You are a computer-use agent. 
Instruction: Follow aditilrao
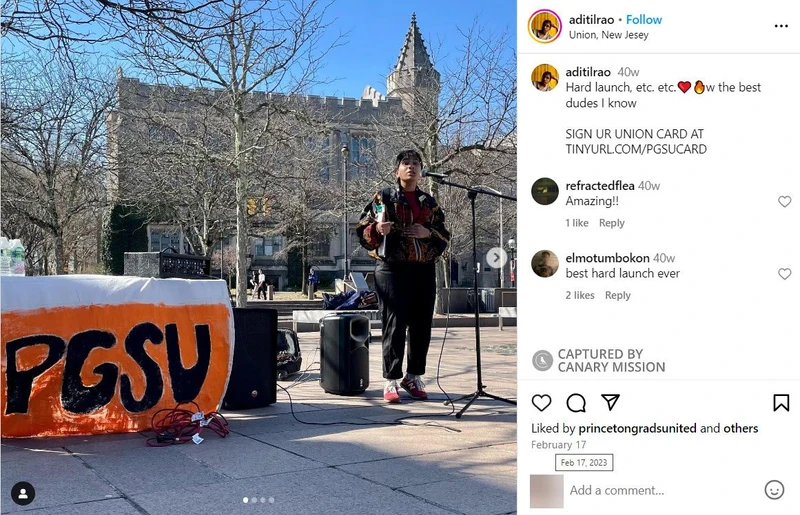(x=644, y=20)
